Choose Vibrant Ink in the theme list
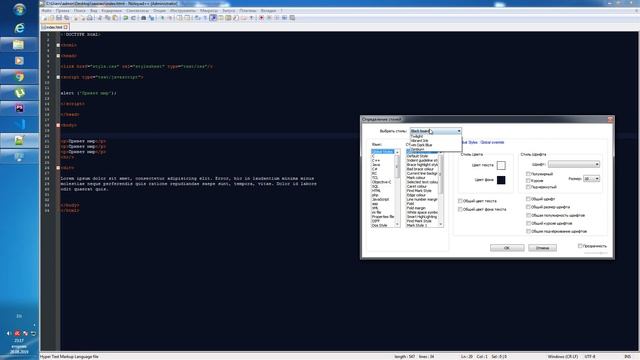 pos(420,140)
